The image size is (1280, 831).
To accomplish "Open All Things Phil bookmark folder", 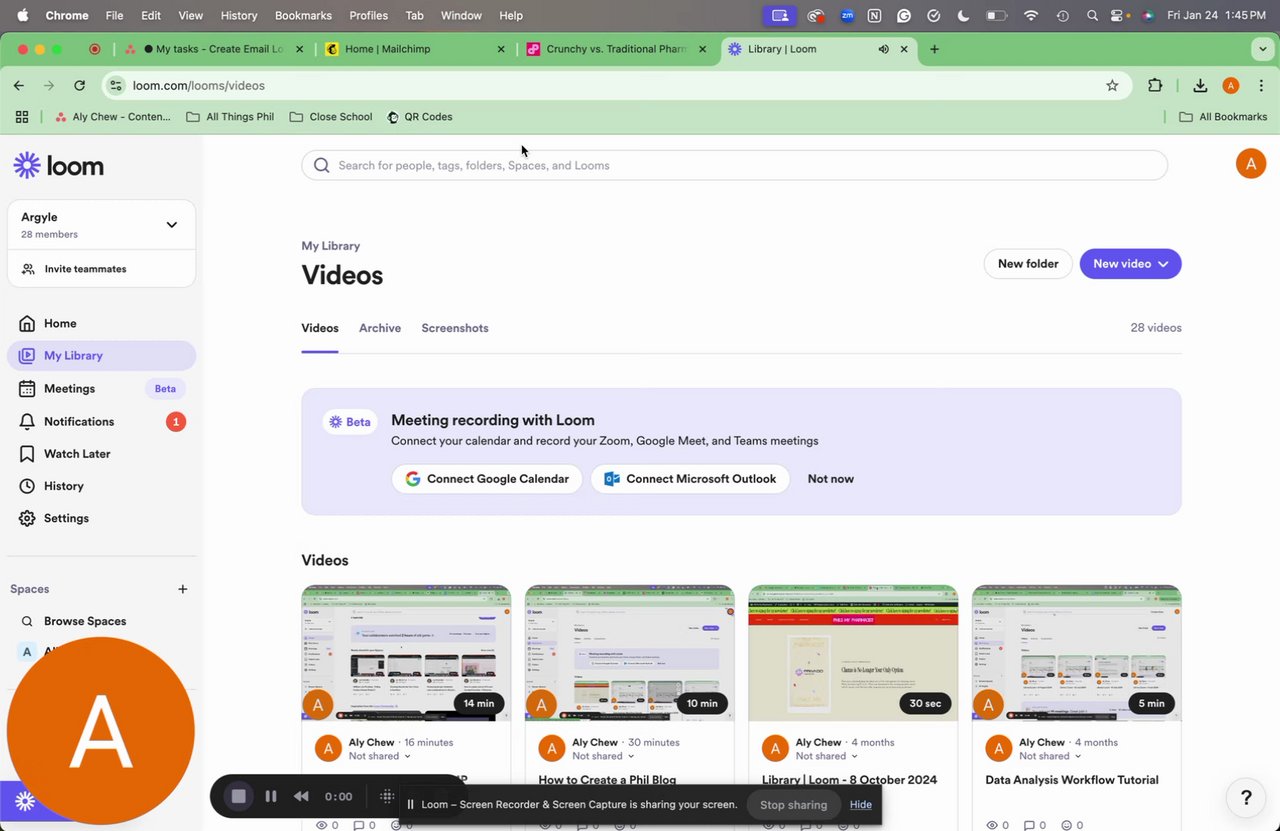I will coord(230,117).
